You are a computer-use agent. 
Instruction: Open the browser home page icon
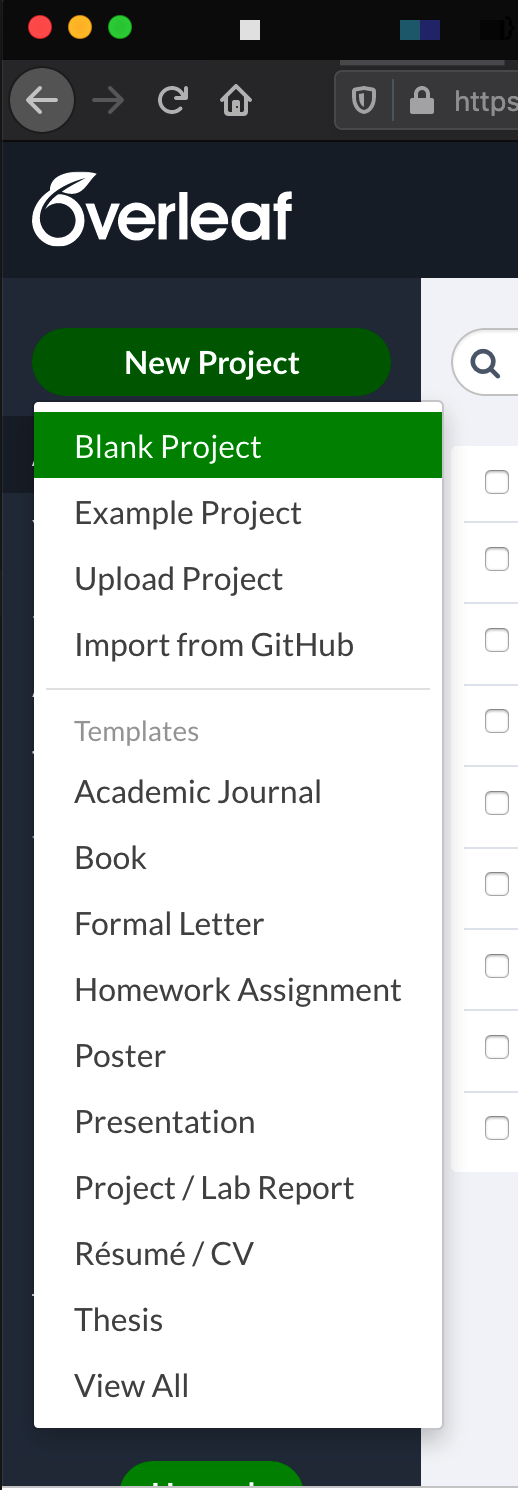(x=237, y=100)
